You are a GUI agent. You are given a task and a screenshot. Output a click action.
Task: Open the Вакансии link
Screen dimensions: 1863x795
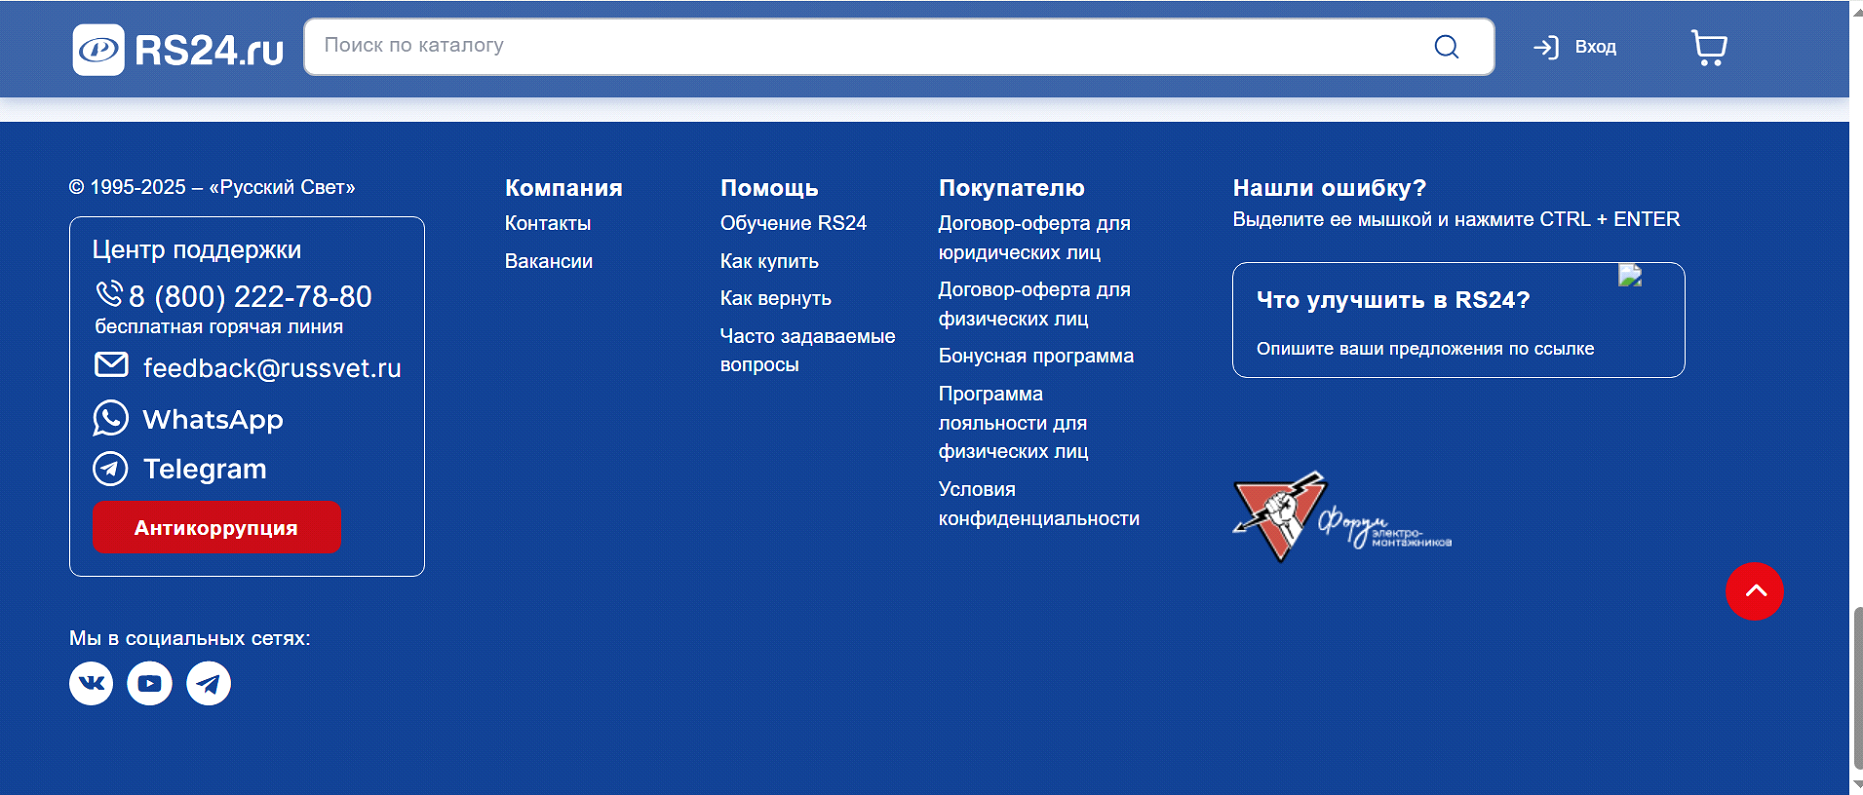[x=548, y=261]
